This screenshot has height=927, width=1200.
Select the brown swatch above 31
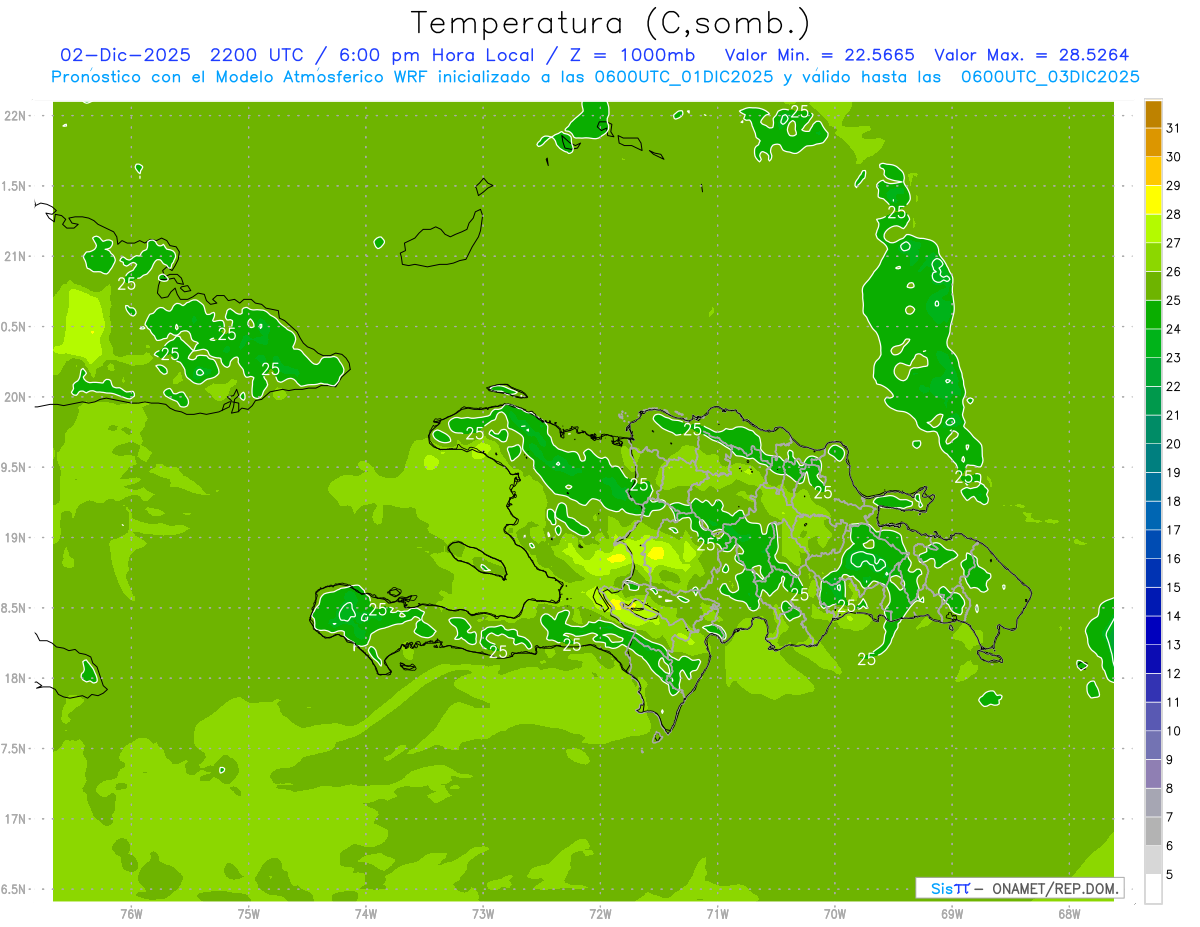[x=1153, y=114]
